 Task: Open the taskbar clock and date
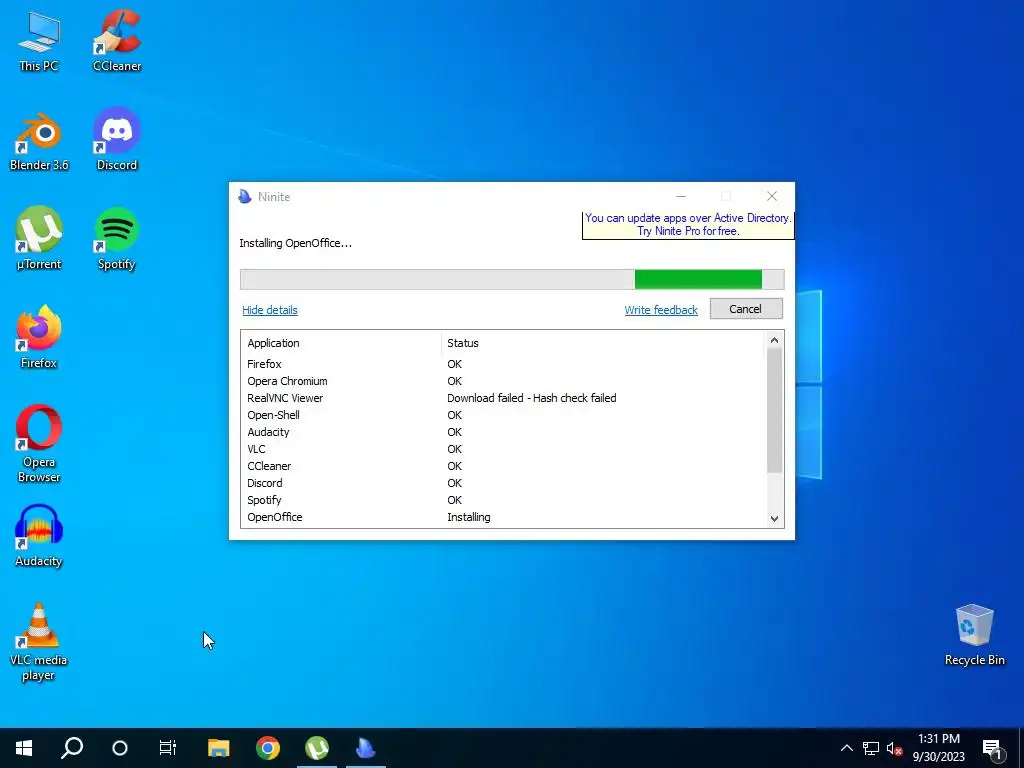click(x=938, y=748)
